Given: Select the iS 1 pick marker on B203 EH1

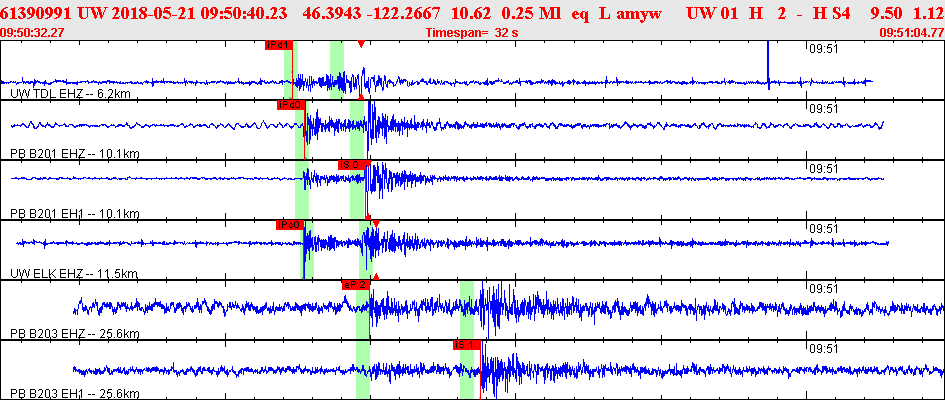Looking at the screenshot, I should pyautogui.click(x=467, y=345).
